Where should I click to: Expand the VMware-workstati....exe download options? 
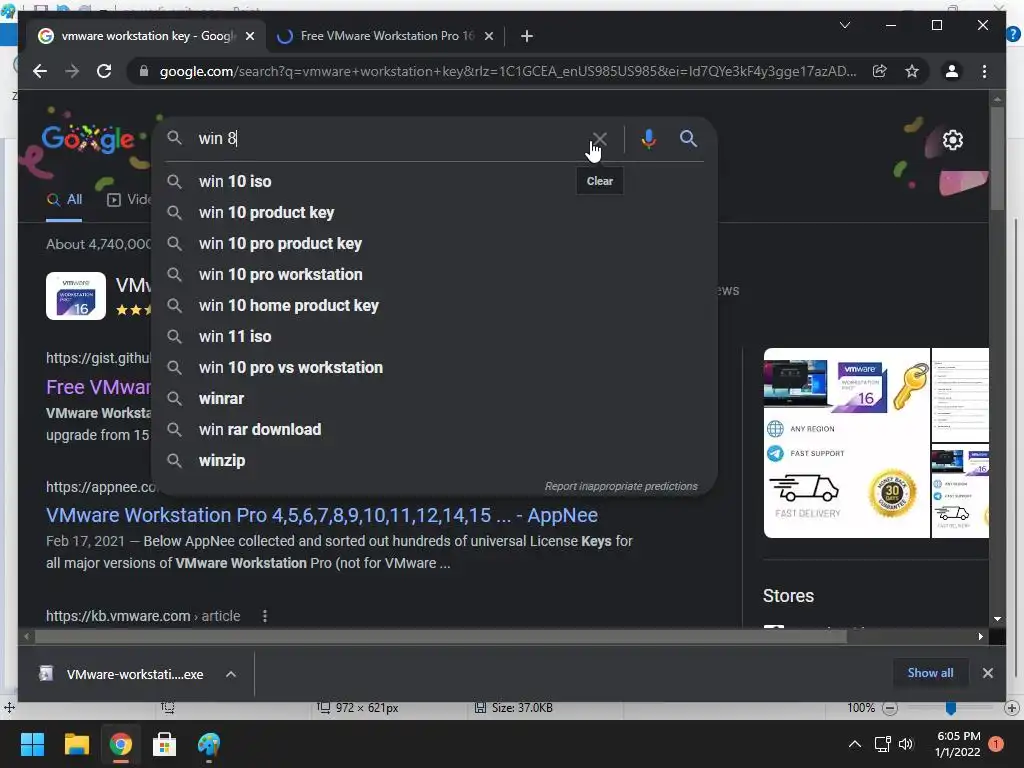(231, 674)
